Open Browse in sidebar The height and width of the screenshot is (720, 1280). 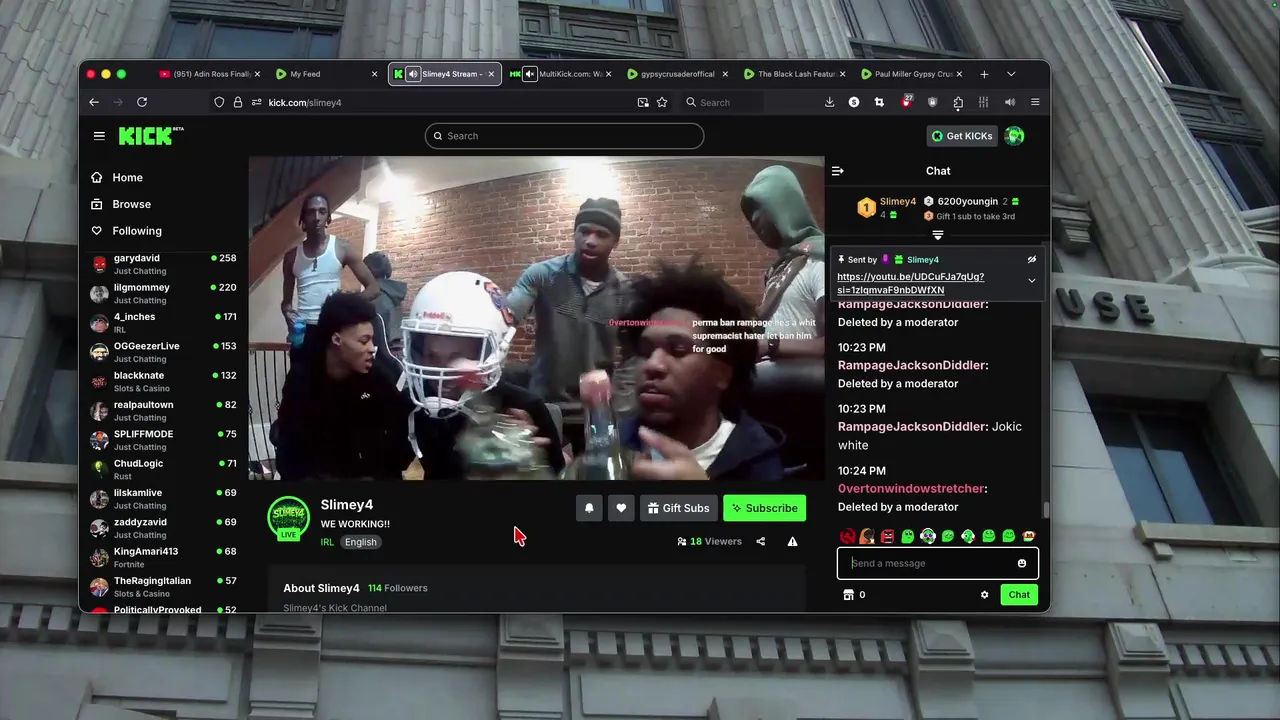(x=121, y=204)
